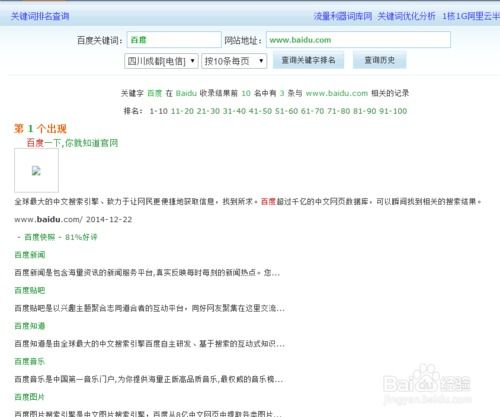Select ranking range 51-60
The image size is (500, 417).
pyautogui.click(x=286, y=111)
